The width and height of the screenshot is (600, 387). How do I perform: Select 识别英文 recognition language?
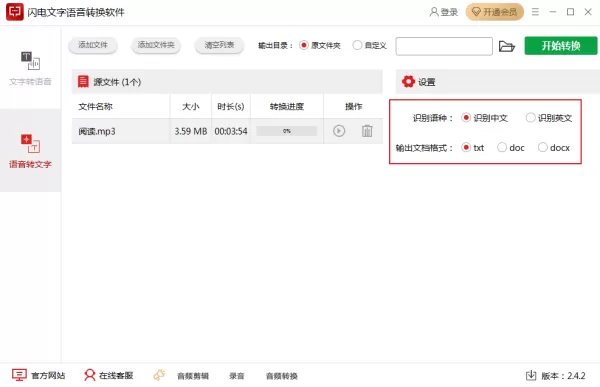coord(549,118)
